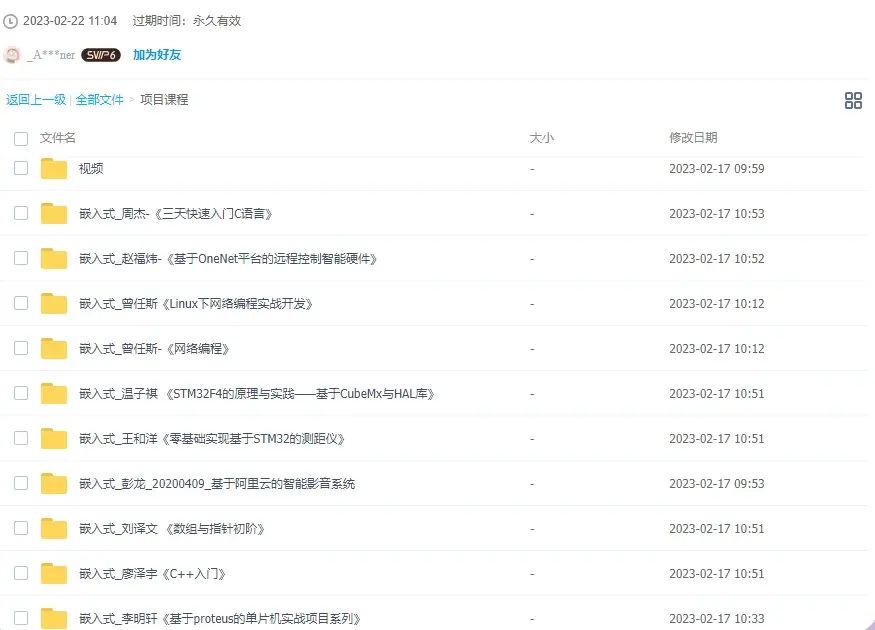Open 嵌入式_曾任斯-《网络编程》 folder name
The height and width of the screenshot is (630, 875).
[x=155, y=349]
